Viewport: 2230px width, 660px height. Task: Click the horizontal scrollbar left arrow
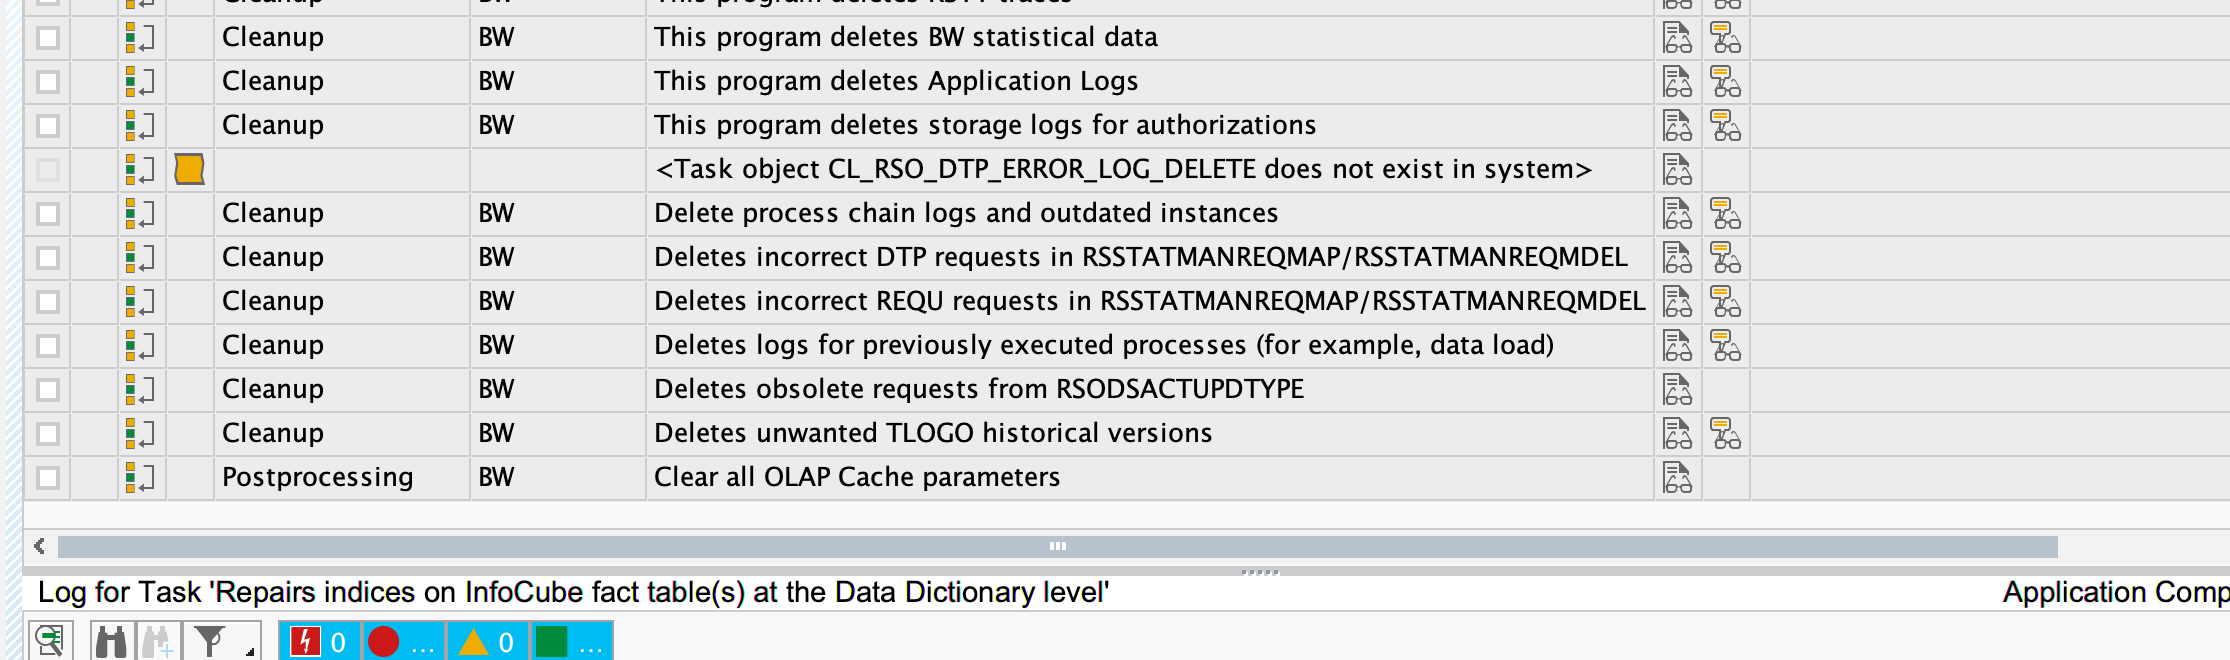(40, 546)
